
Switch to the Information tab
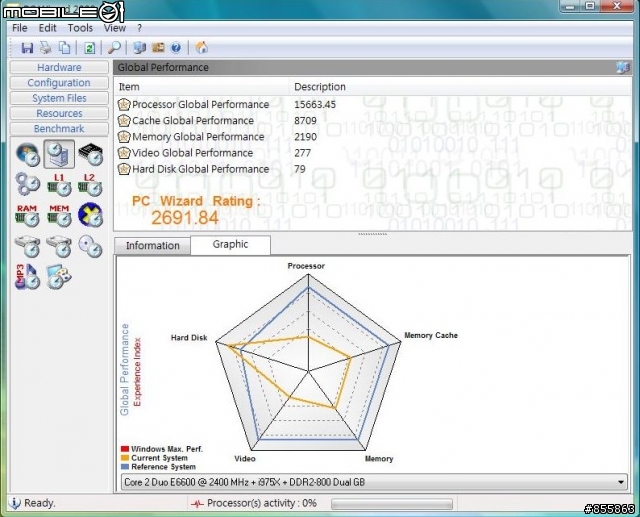pos(153,246)
